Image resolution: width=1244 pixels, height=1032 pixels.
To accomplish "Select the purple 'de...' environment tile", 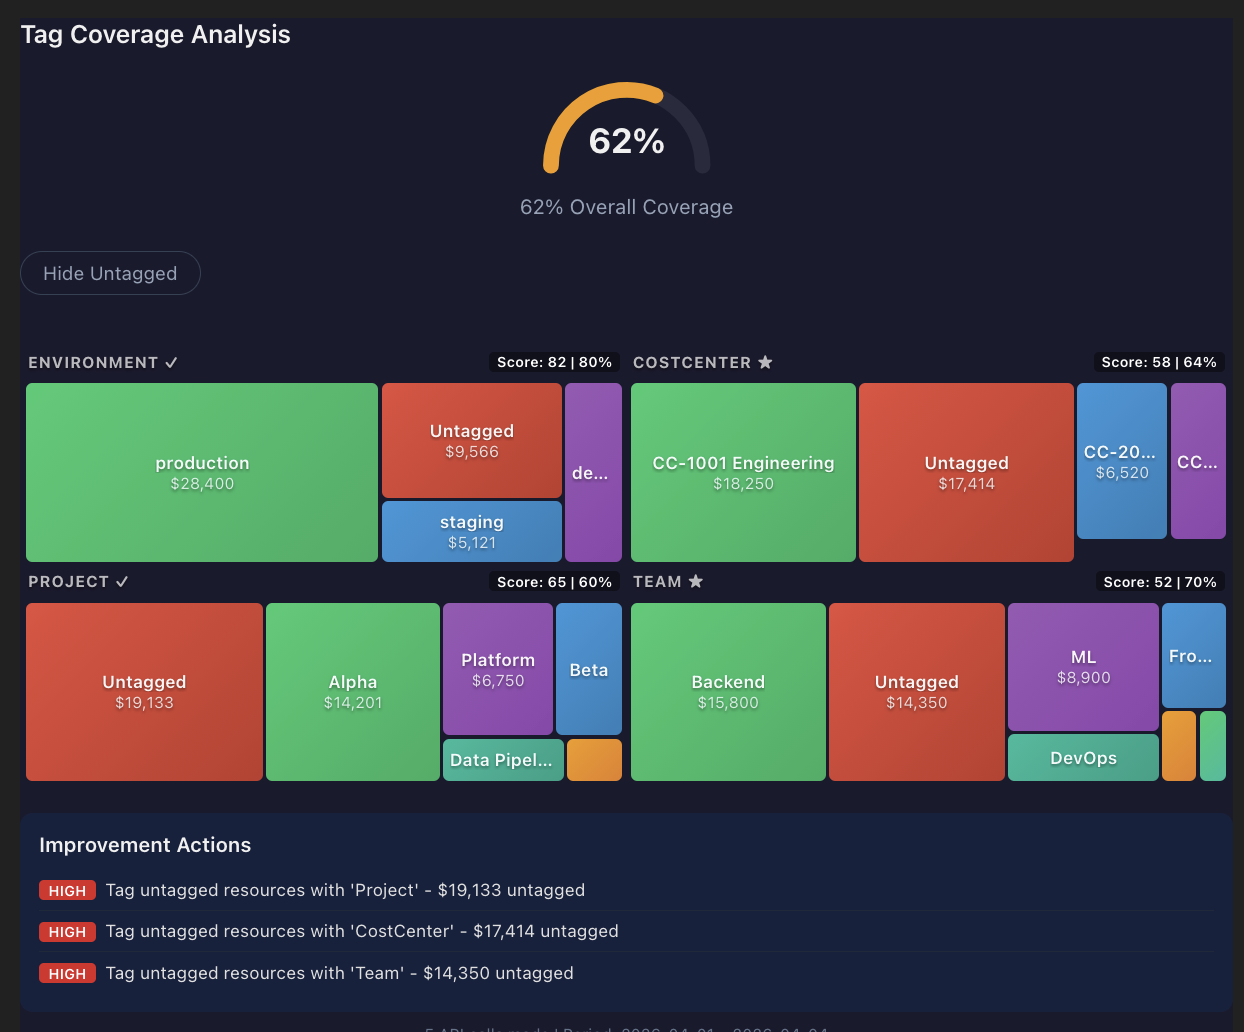I will click(x=593, y=472).
